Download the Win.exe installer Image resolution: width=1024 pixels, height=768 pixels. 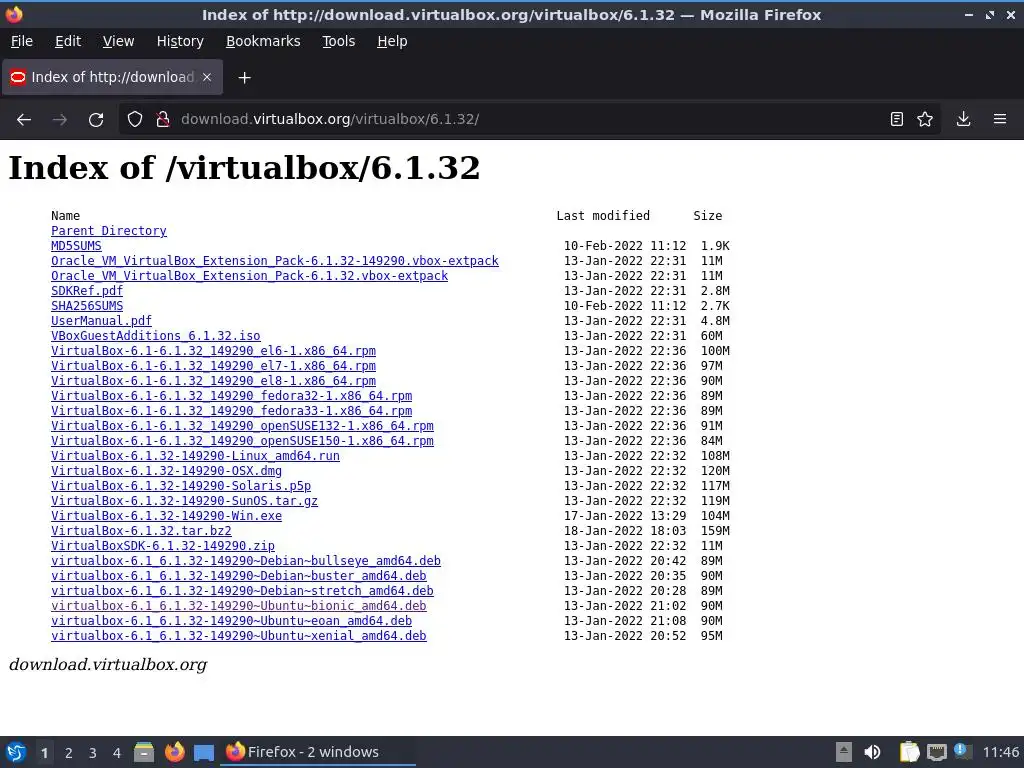(x=167, y=516)
